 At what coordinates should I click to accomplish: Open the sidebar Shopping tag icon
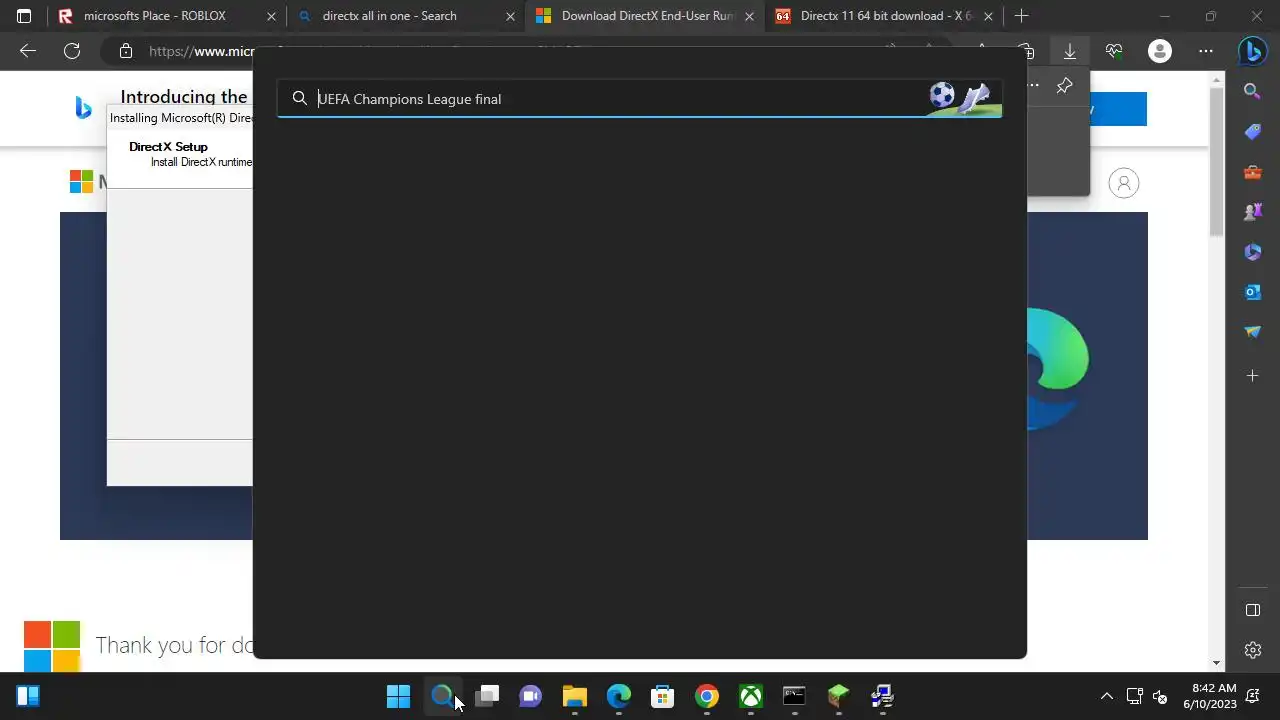tap(1252, 131)
